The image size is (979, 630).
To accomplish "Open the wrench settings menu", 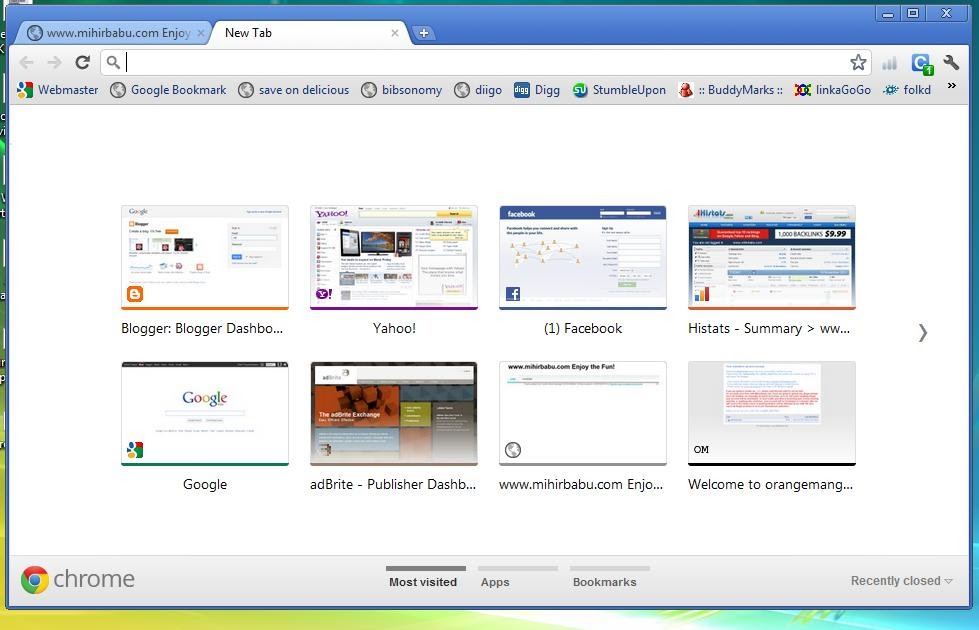I will (951, 62).
